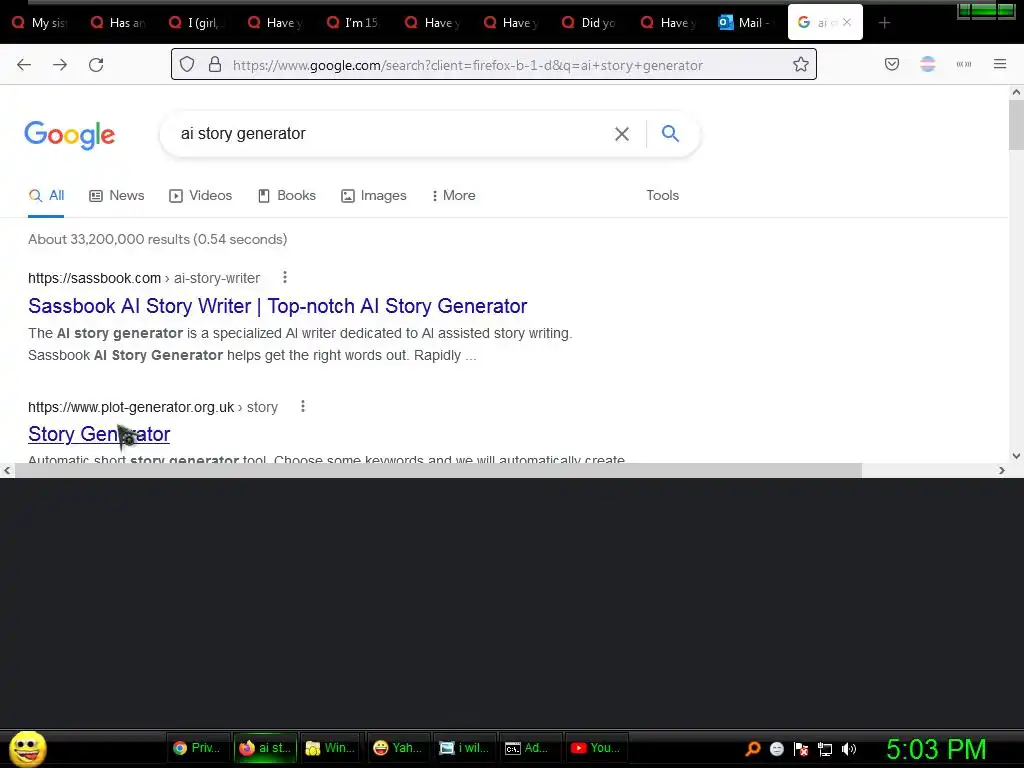Viewport: 1024px width, 768px height.
Task: Click the horizontal scrollbar left arrow
Action: point(7,470)
